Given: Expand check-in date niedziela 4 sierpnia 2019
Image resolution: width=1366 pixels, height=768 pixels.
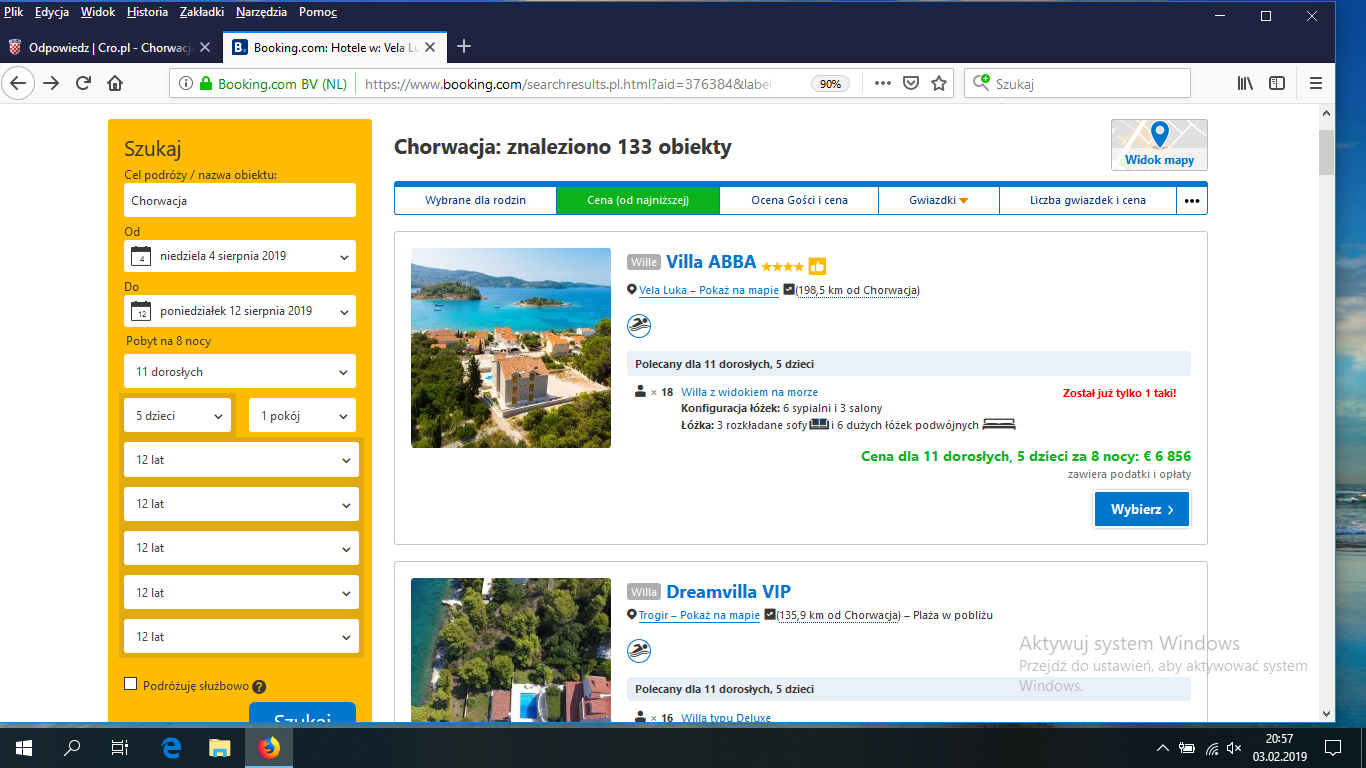Looking at the screenshot, I should tap(239, 256).
